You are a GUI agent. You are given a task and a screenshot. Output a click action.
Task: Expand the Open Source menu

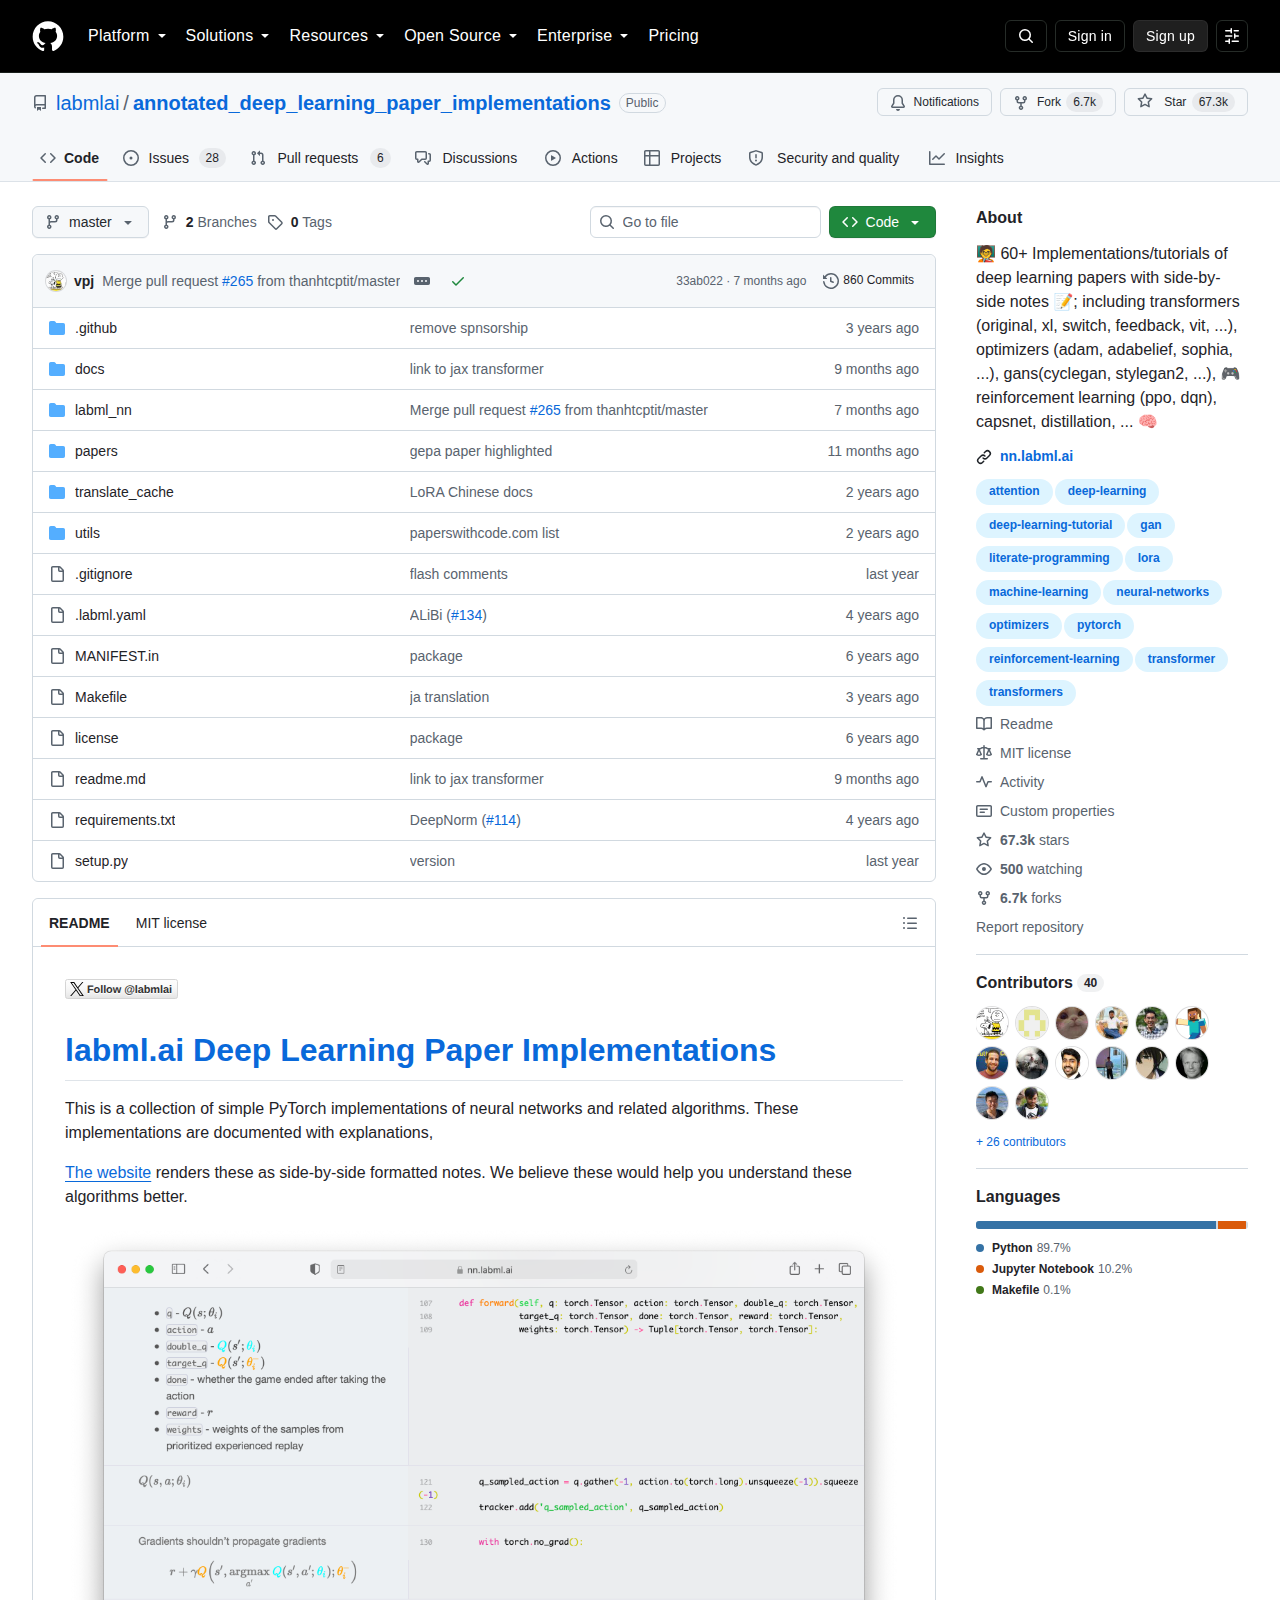pyautogui.click(x=461, y=36)
